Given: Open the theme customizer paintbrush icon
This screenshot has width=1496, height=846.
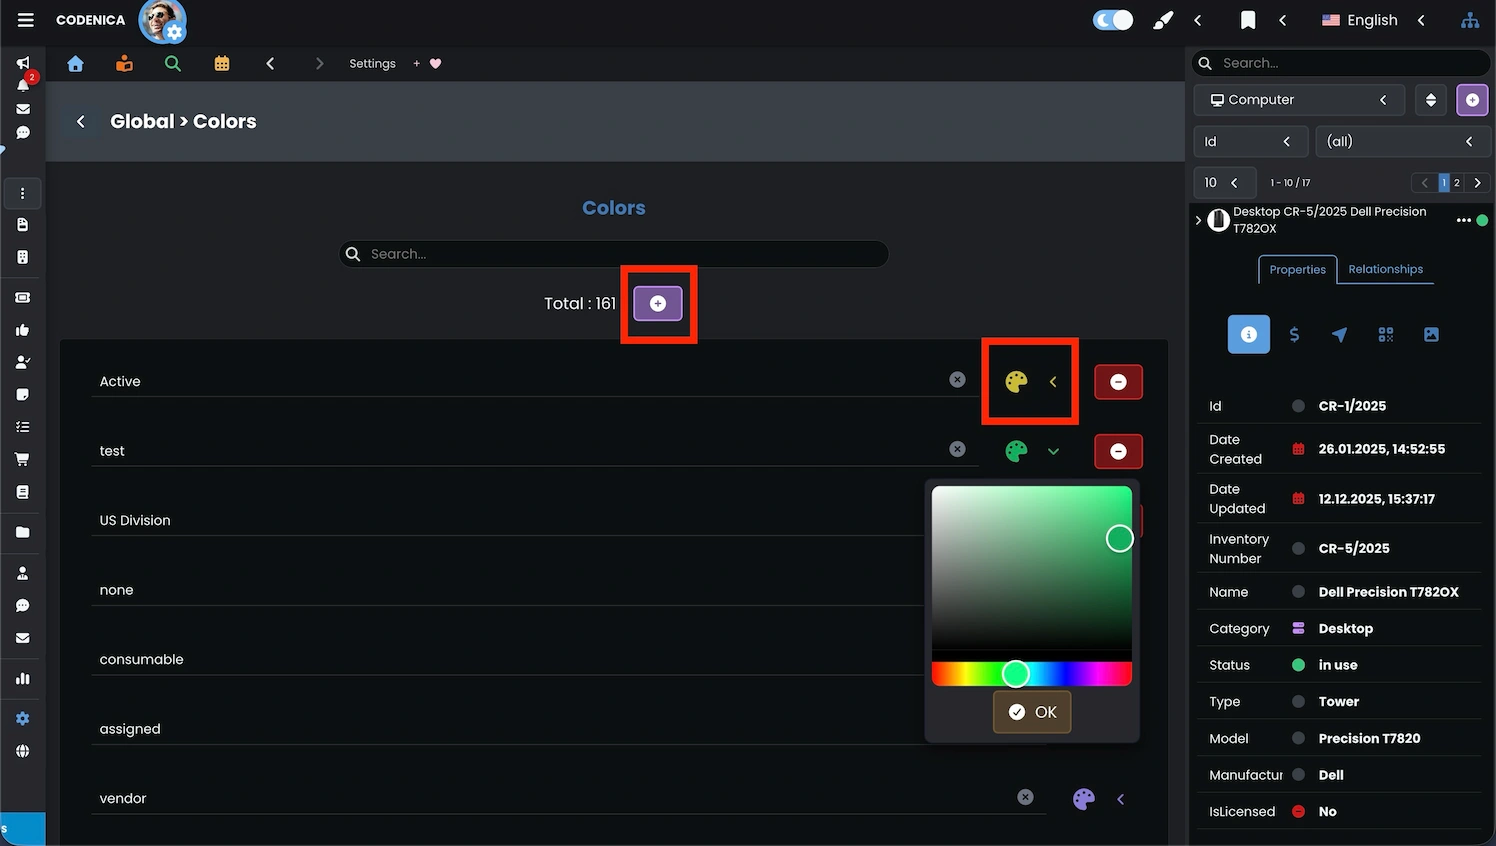Looking at the screenshot, I should 1162,19.
